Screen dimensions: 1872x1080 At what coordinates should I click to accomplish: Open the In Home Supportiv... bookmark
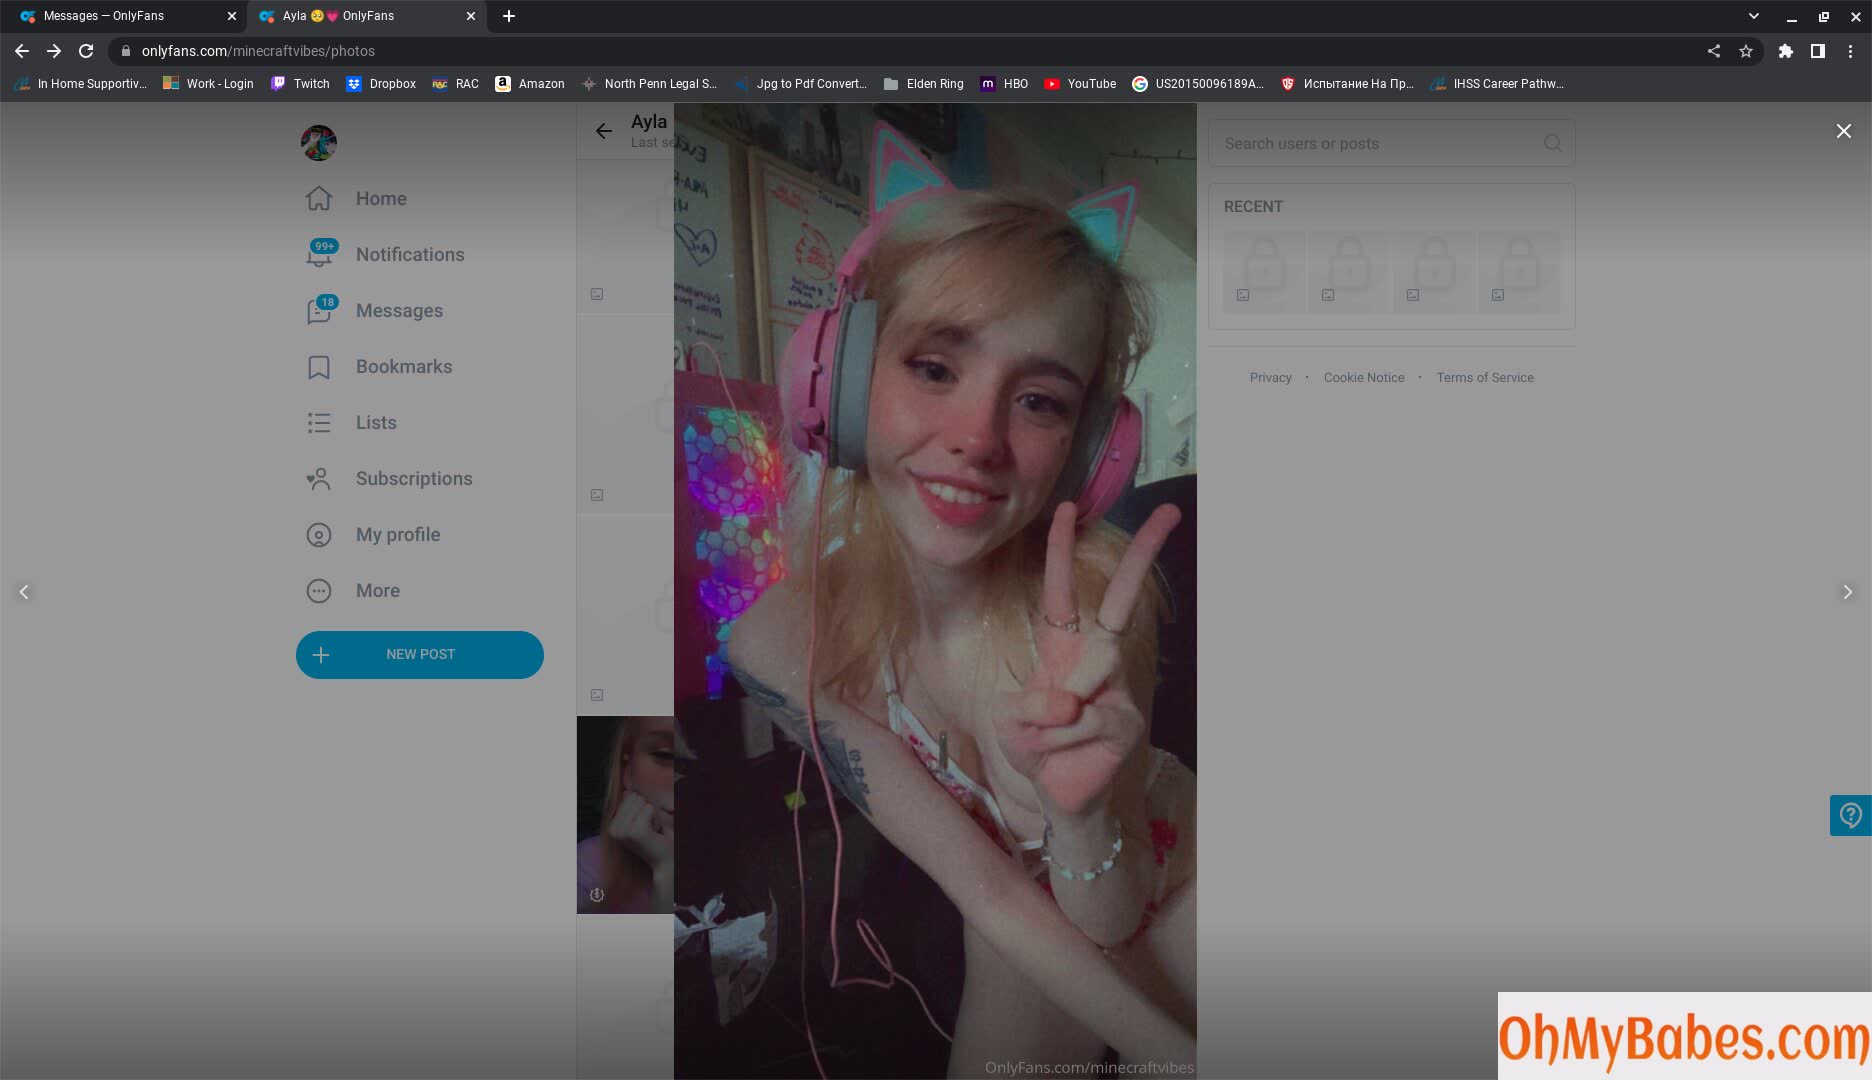[x=80, y=84]
